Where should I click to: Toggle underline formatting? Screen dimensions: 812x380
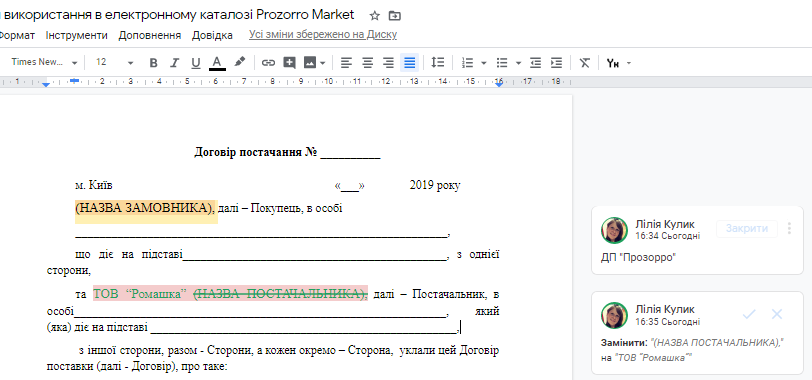click(195, 63)
